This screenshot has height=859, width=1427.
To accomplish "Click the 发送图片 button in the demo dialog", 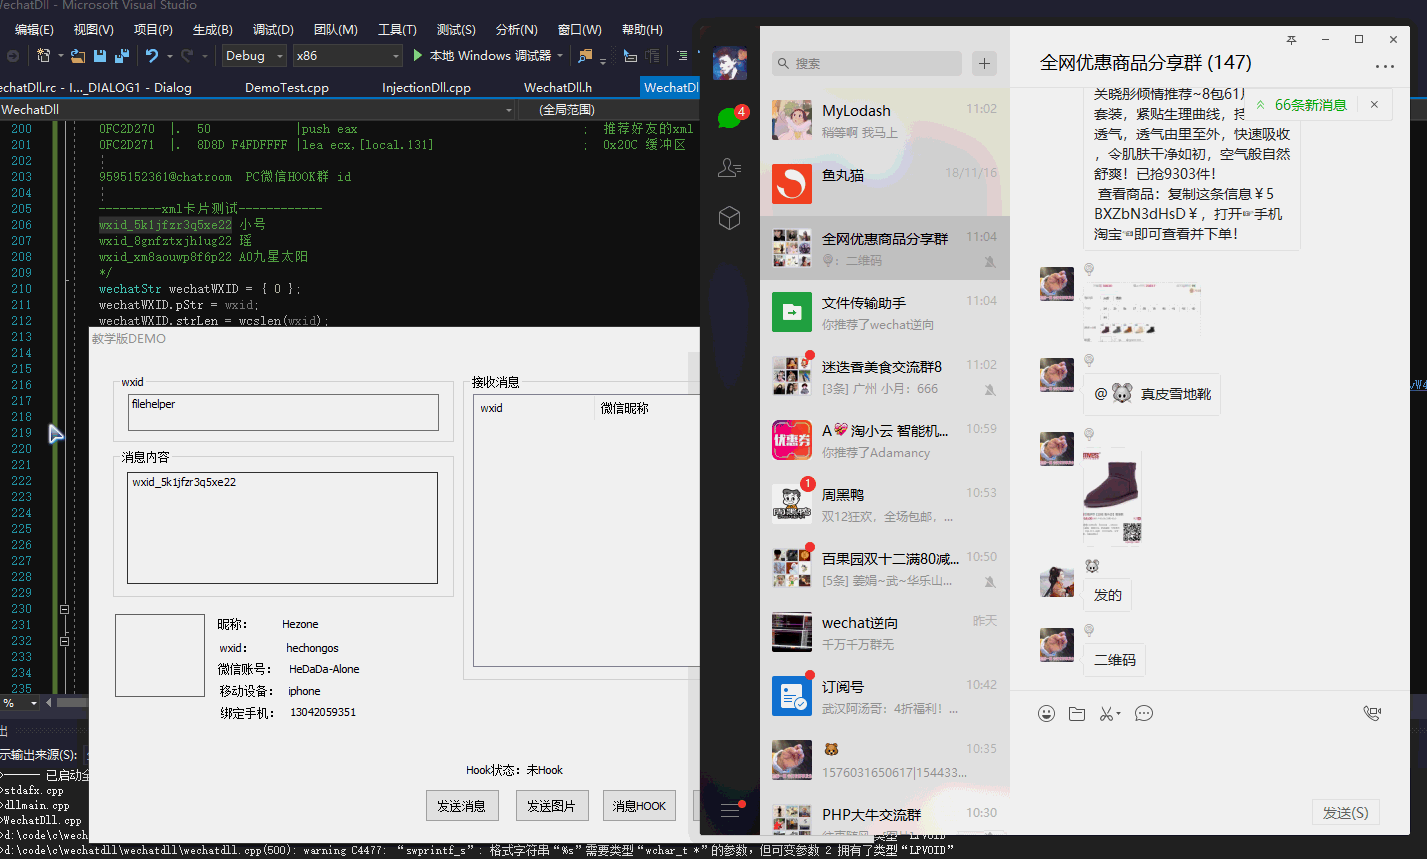I will [x=552, y=805].
